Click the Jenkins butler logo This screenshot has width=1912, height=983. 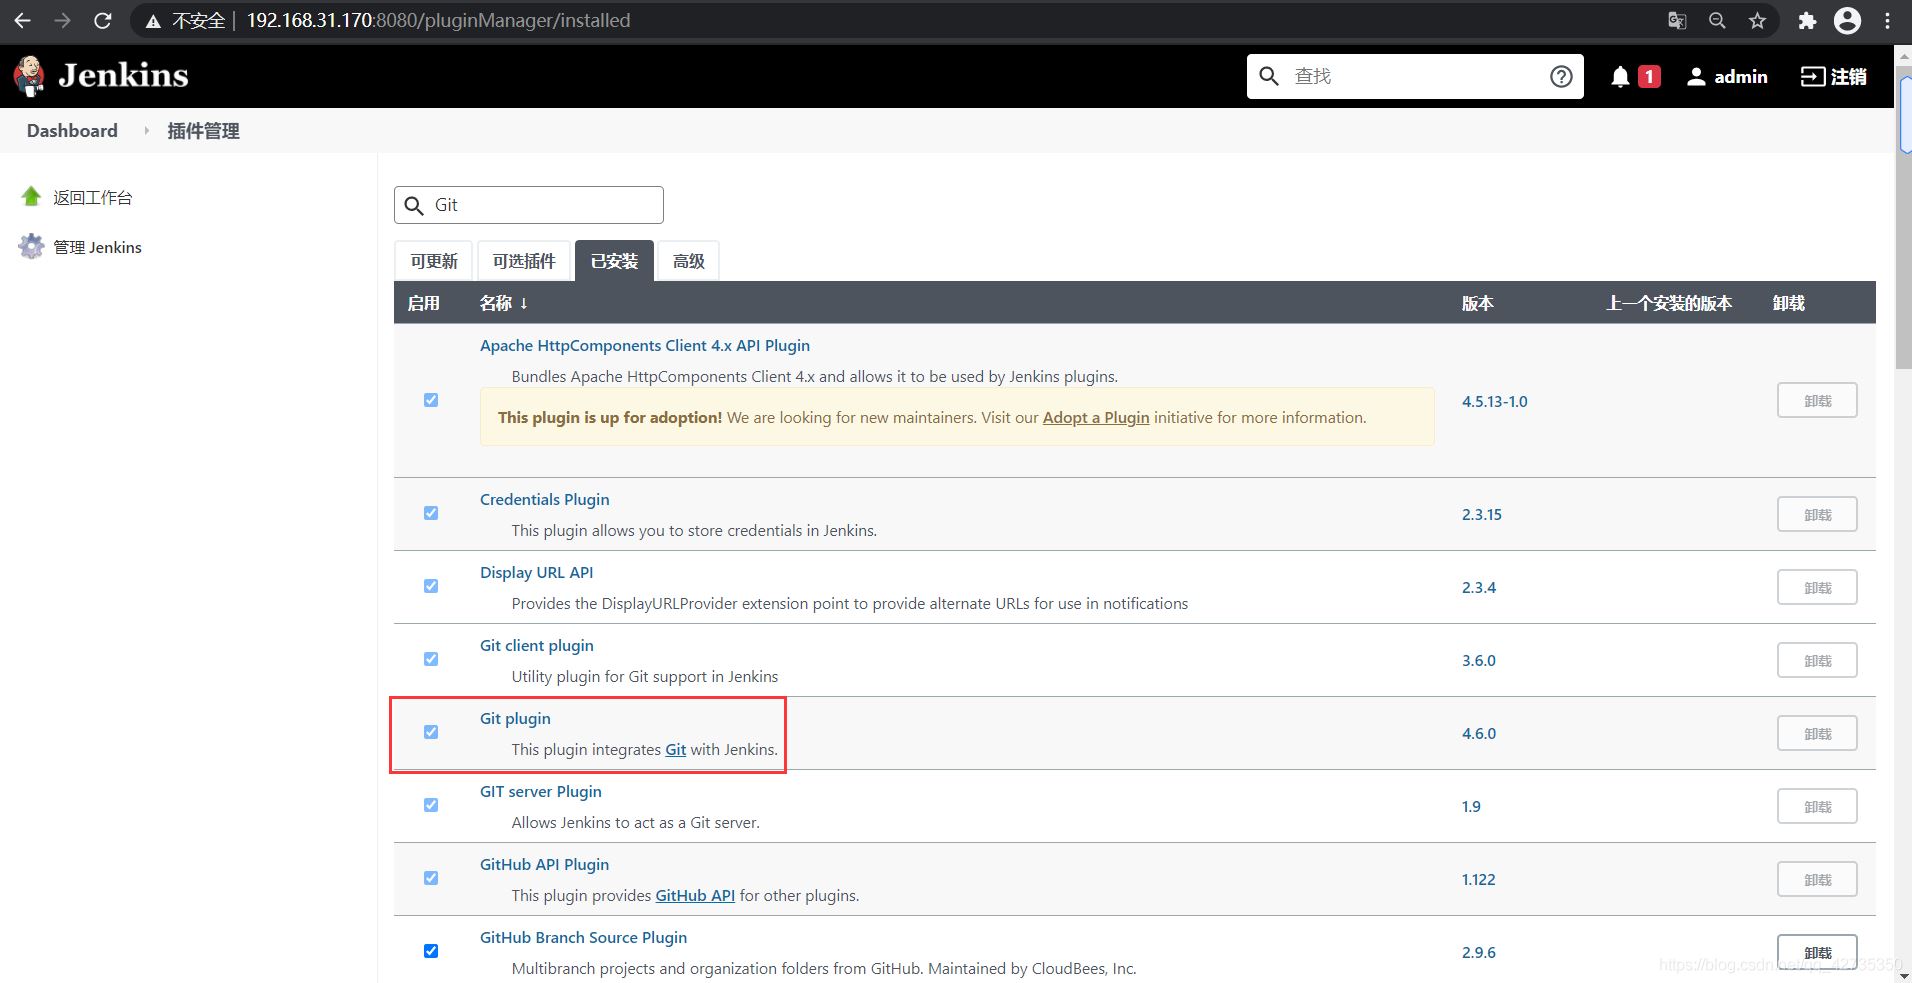(x=30, y=76)
